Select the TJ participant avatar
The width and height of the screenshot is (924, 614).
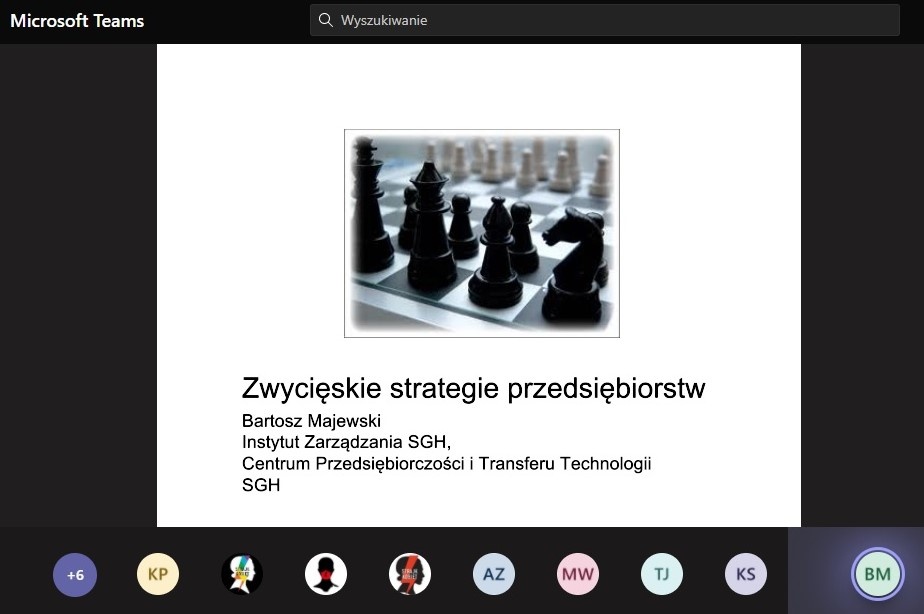662,574
